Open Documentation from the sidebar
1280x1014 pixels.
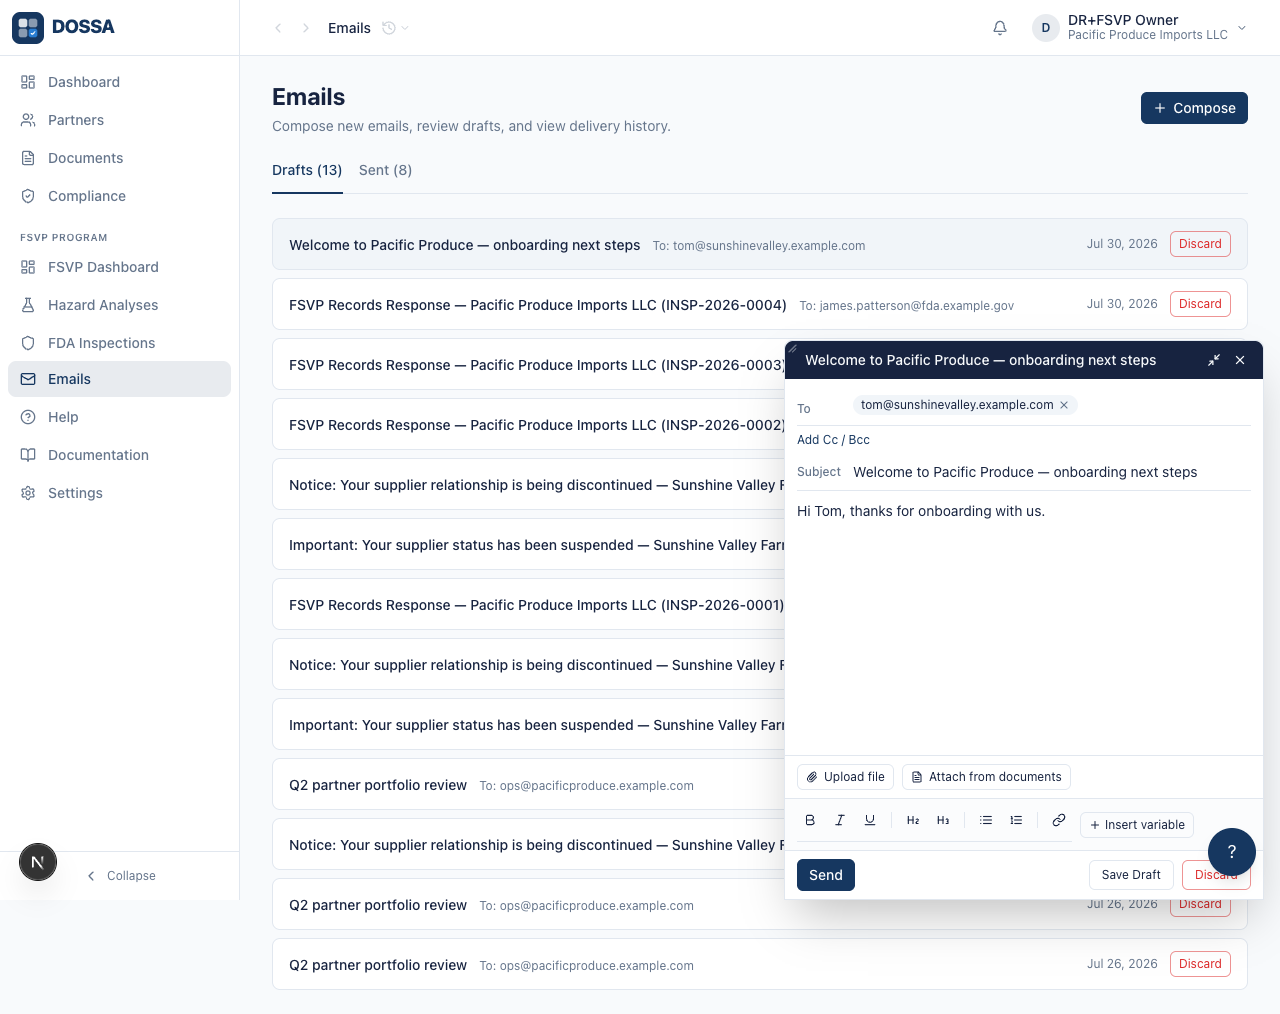point(119,455)
